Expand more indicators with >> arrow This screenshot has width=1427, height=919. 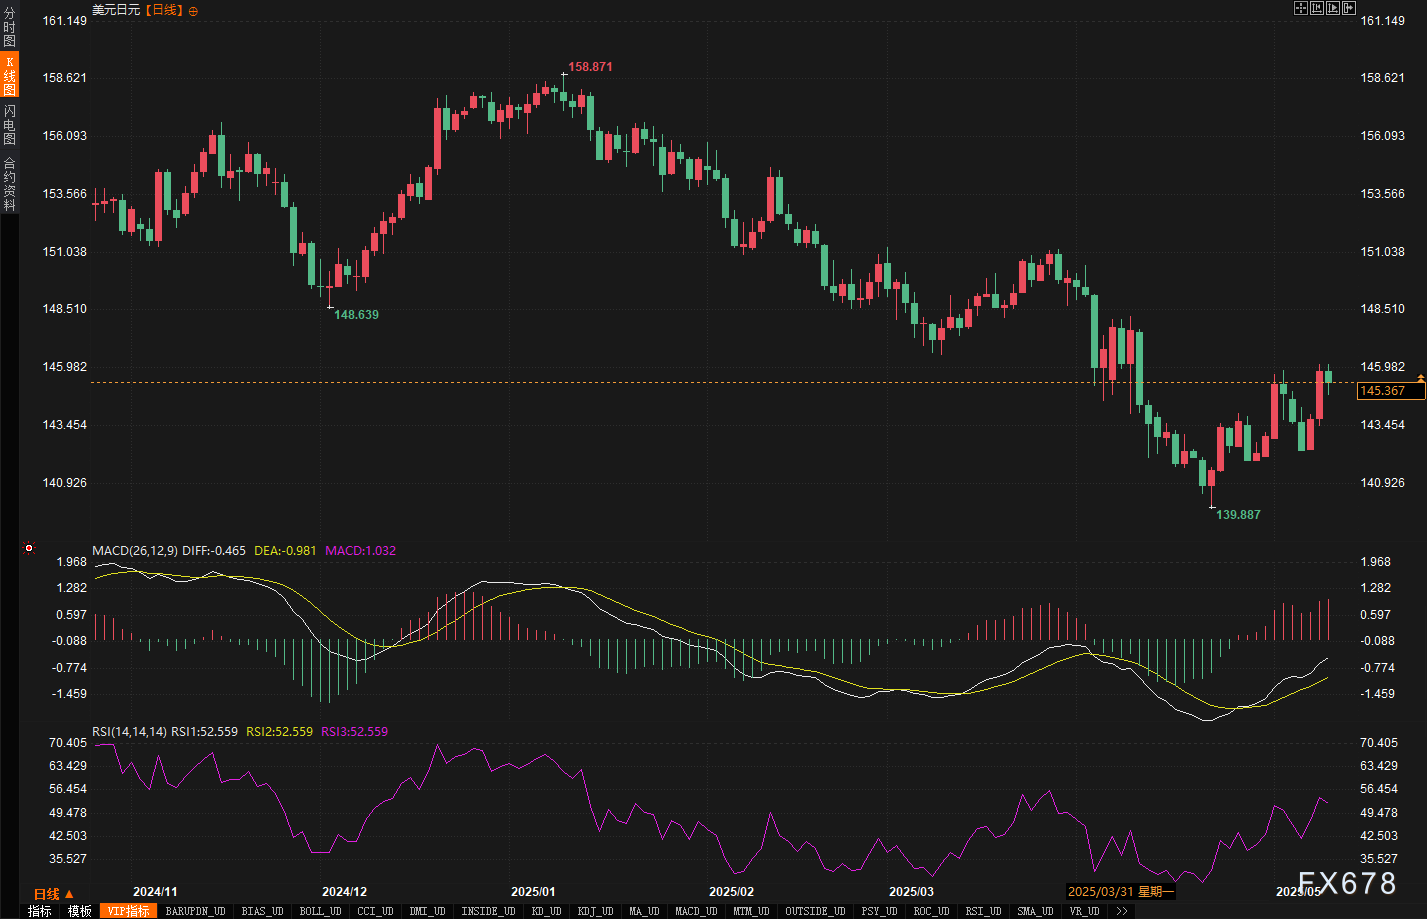pyautogui.click(x=1122, y=911)
